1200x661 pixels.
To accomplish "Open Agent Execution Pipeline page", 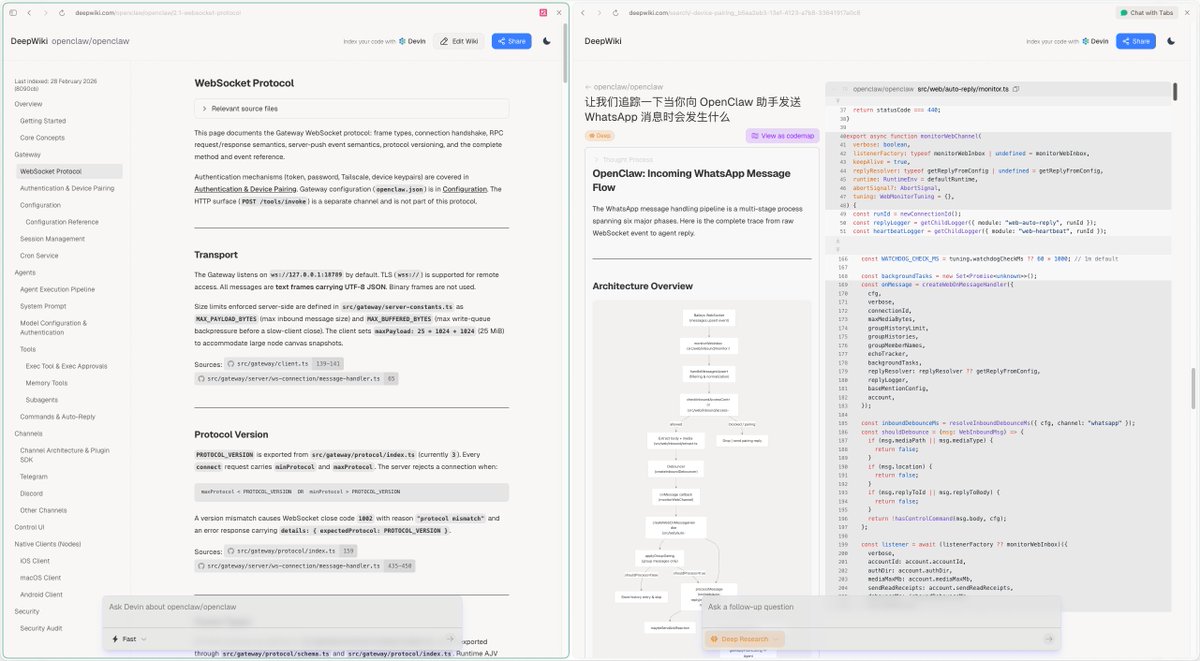I will [57, 289].
